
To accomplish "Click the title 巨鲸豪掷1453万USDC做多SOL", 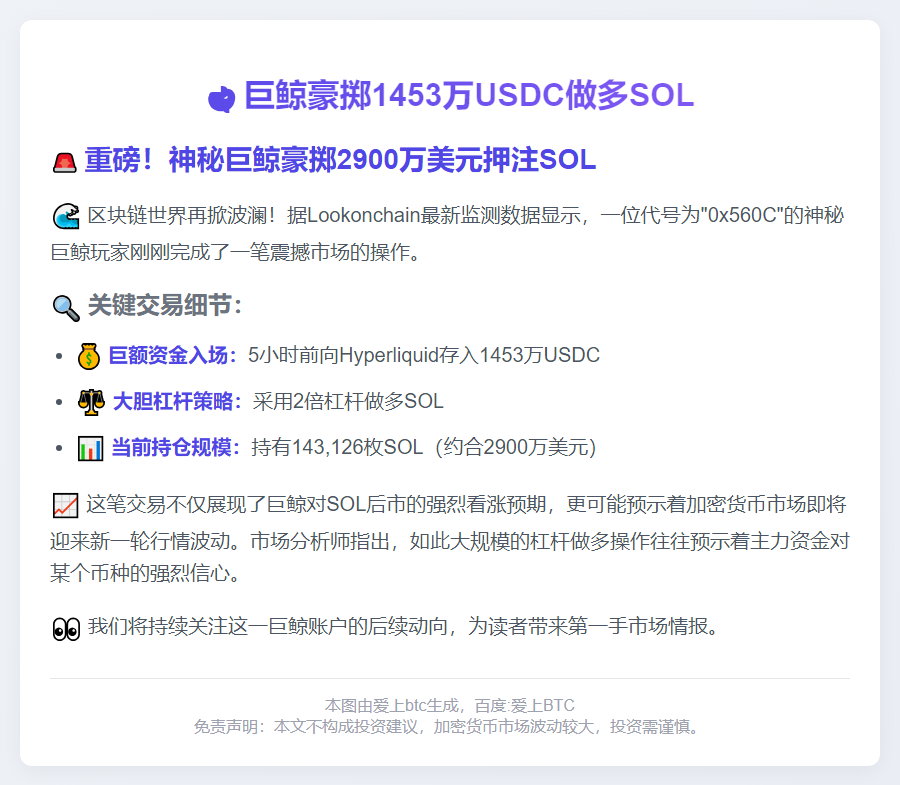I will click(x=467, y=95).
